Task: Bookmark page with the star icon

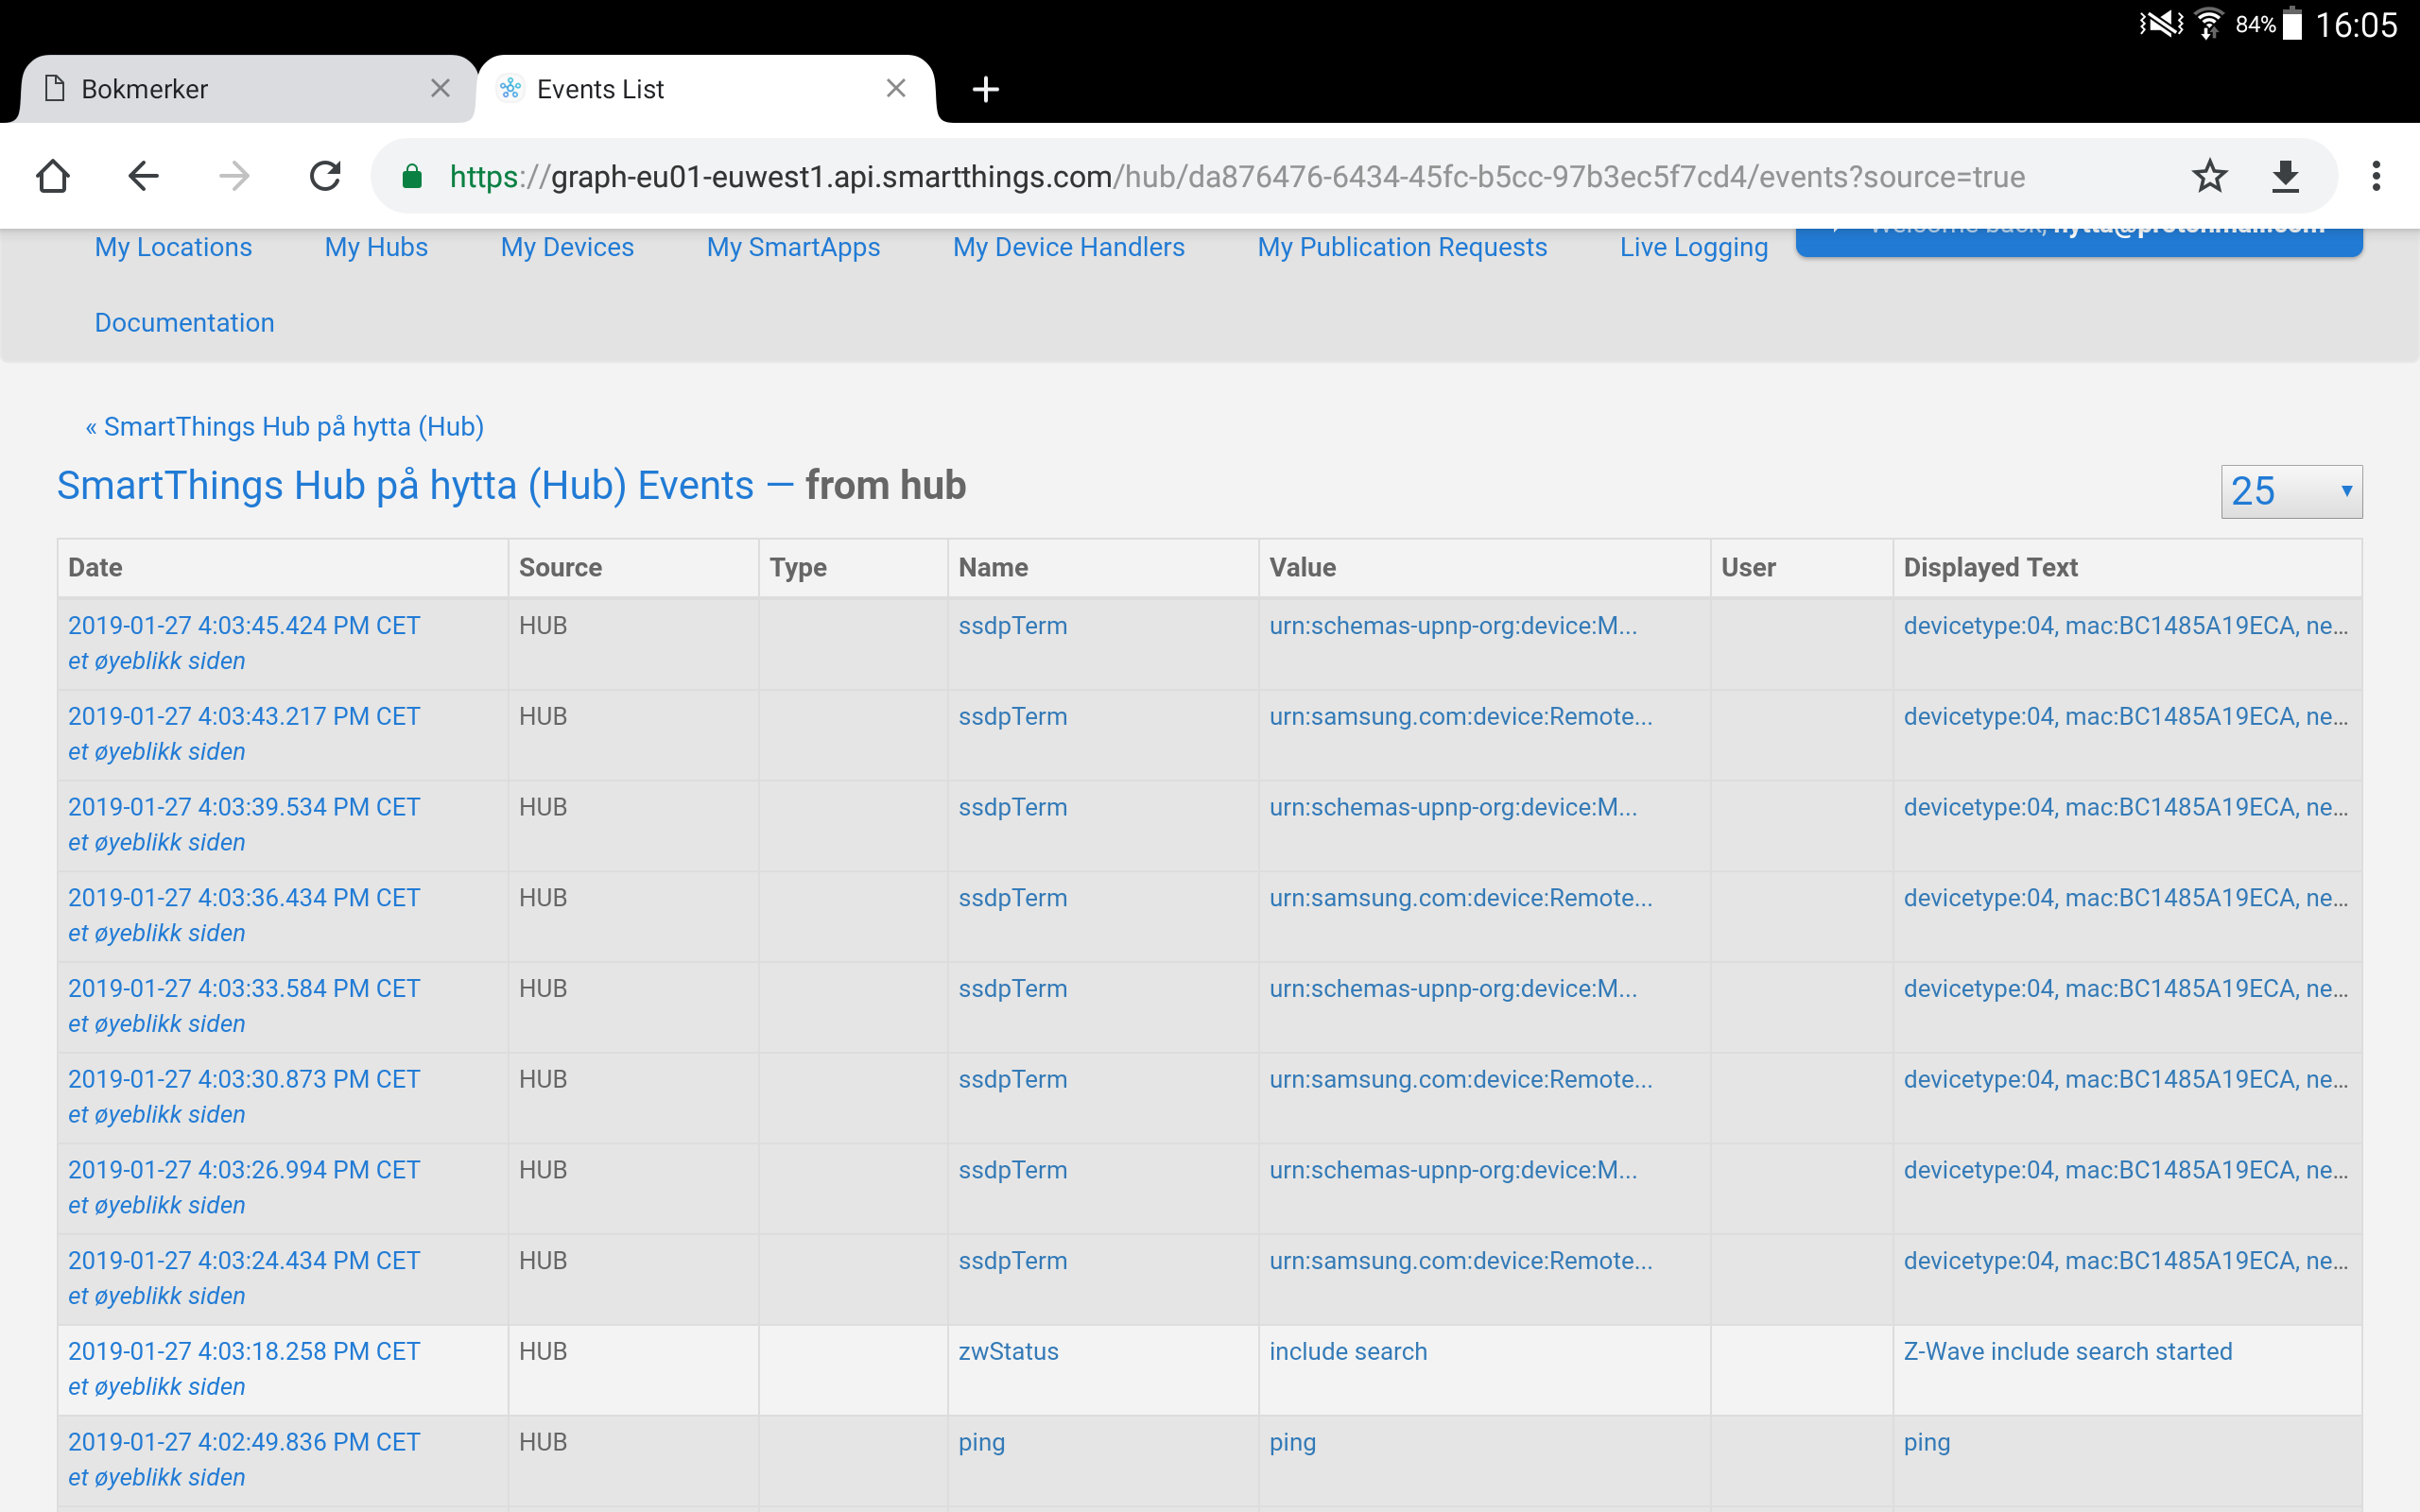Action: 2209,176
